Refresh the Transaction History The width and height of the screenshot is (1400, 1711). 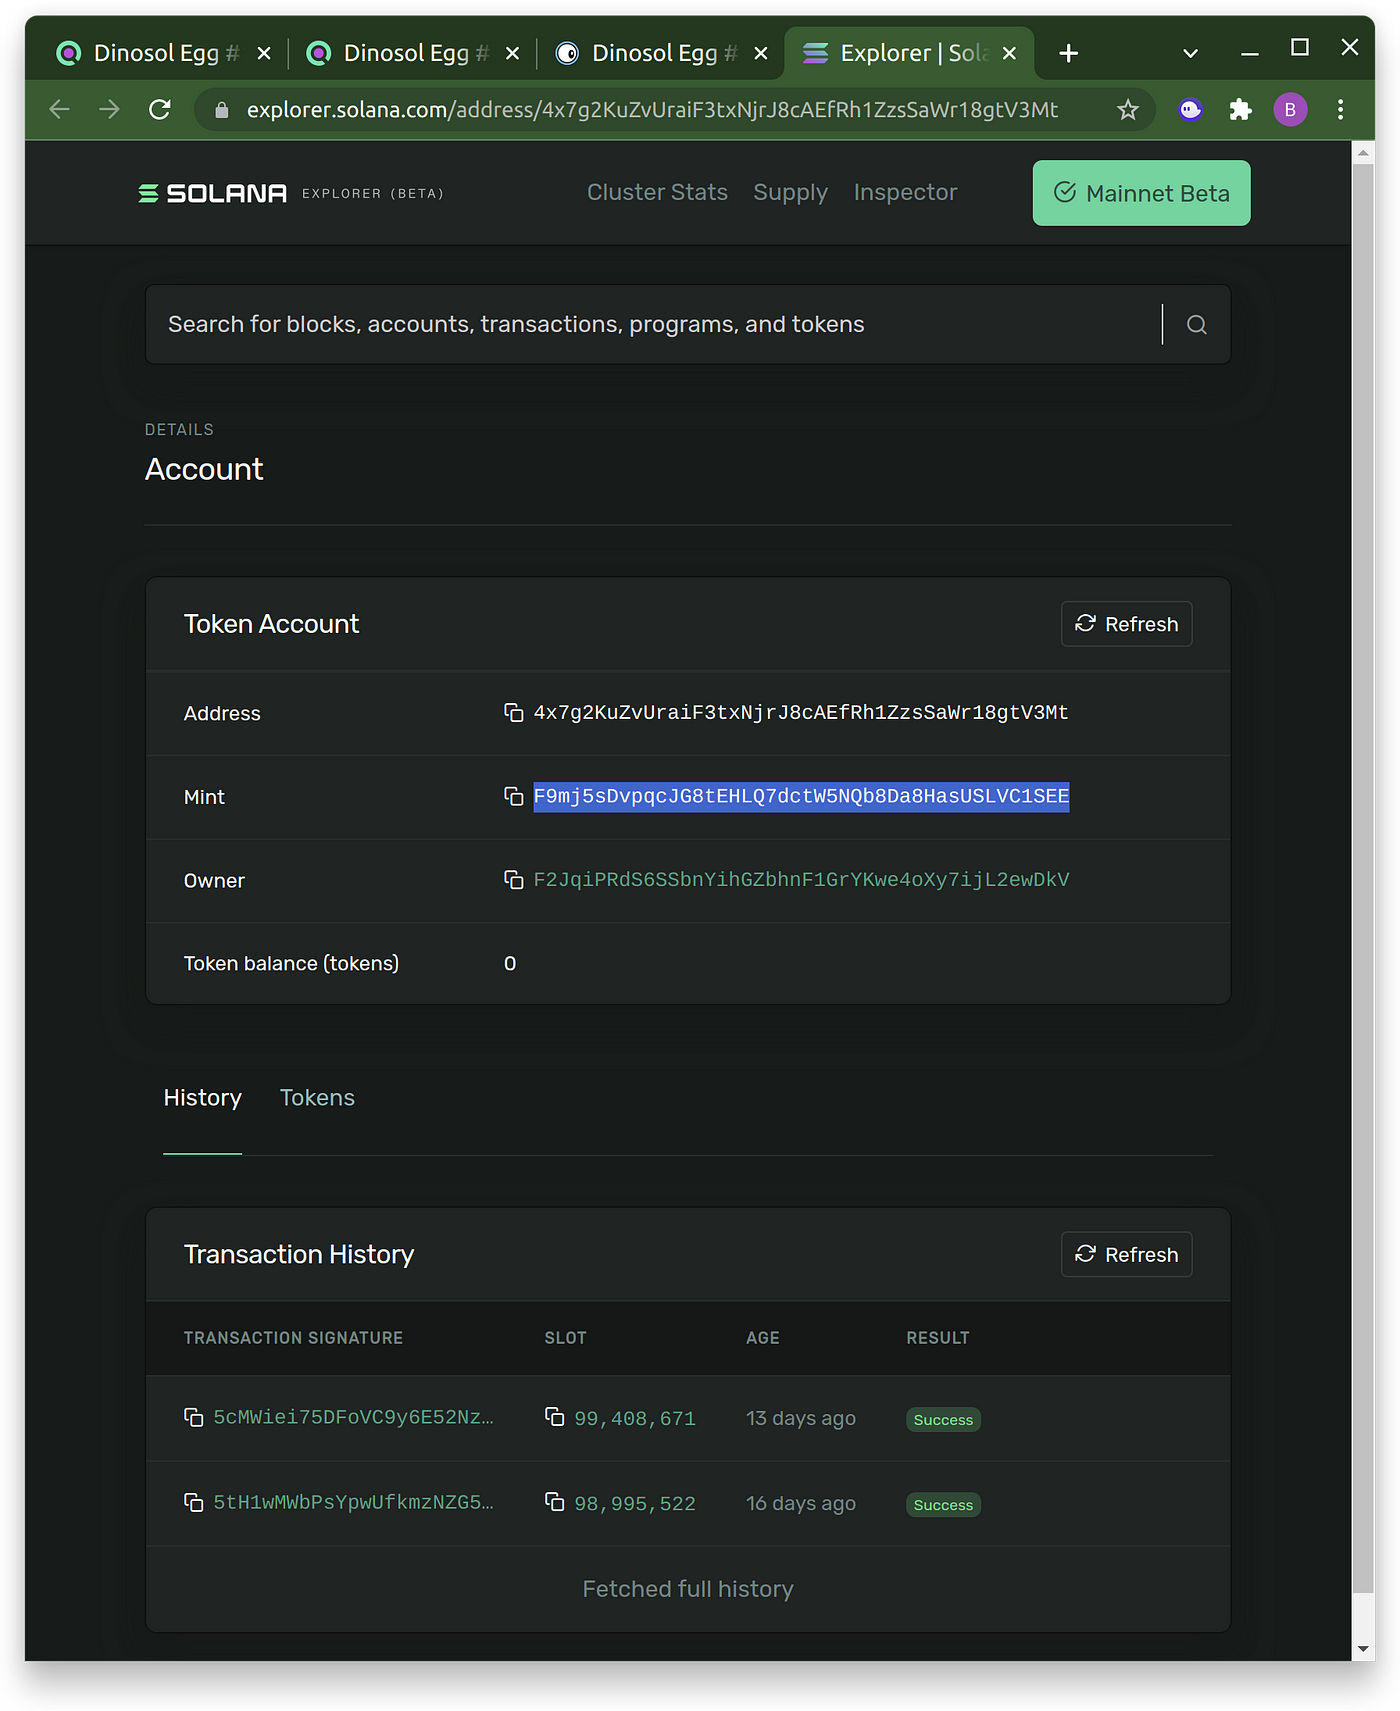[x=1126, y=1254]
